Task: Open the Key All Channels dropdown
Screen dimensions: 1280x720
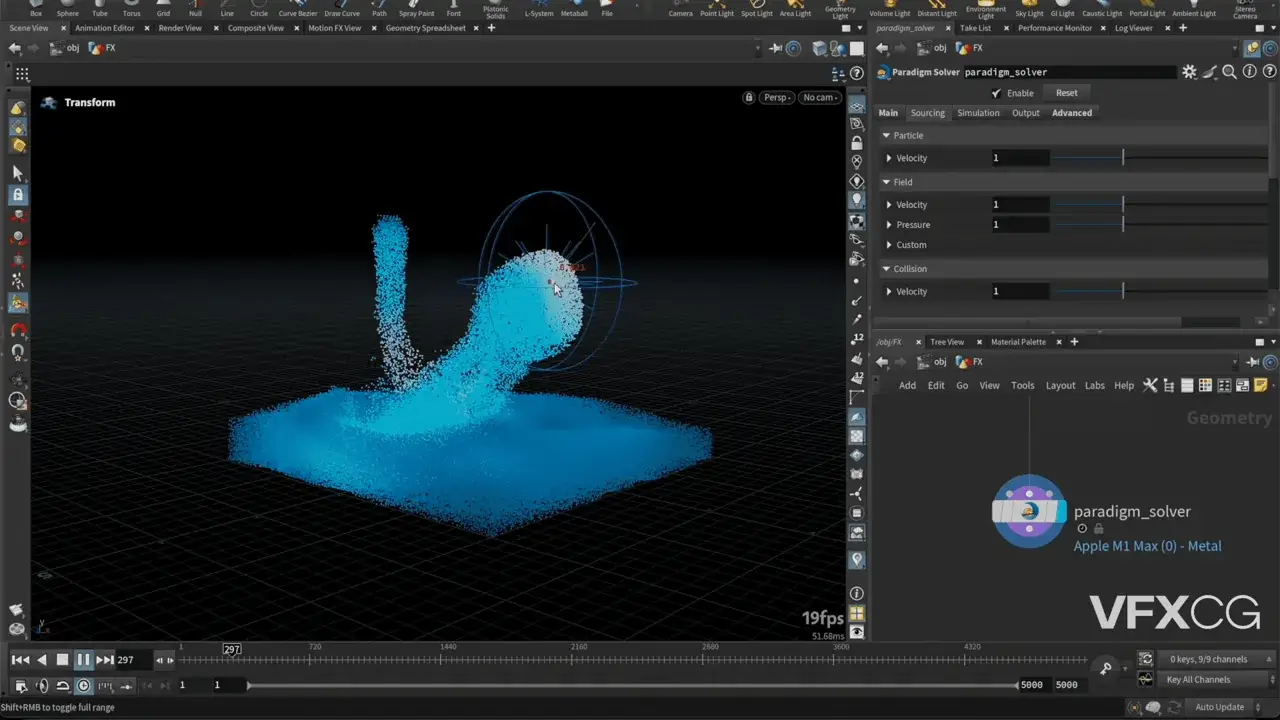Action: pyautogui.click(x=1218, y=680)
